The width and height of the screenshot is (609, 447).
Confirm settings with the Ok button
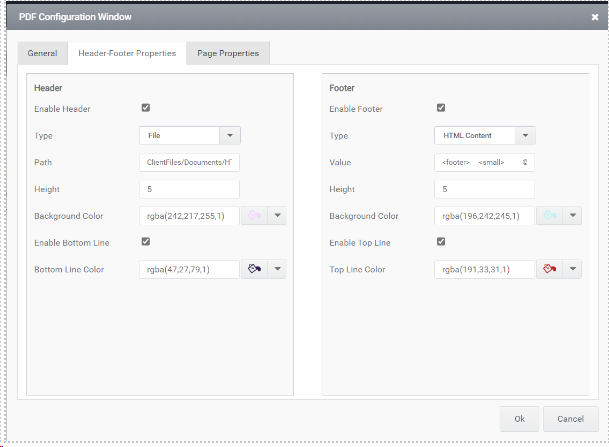[x=519, y=419]
